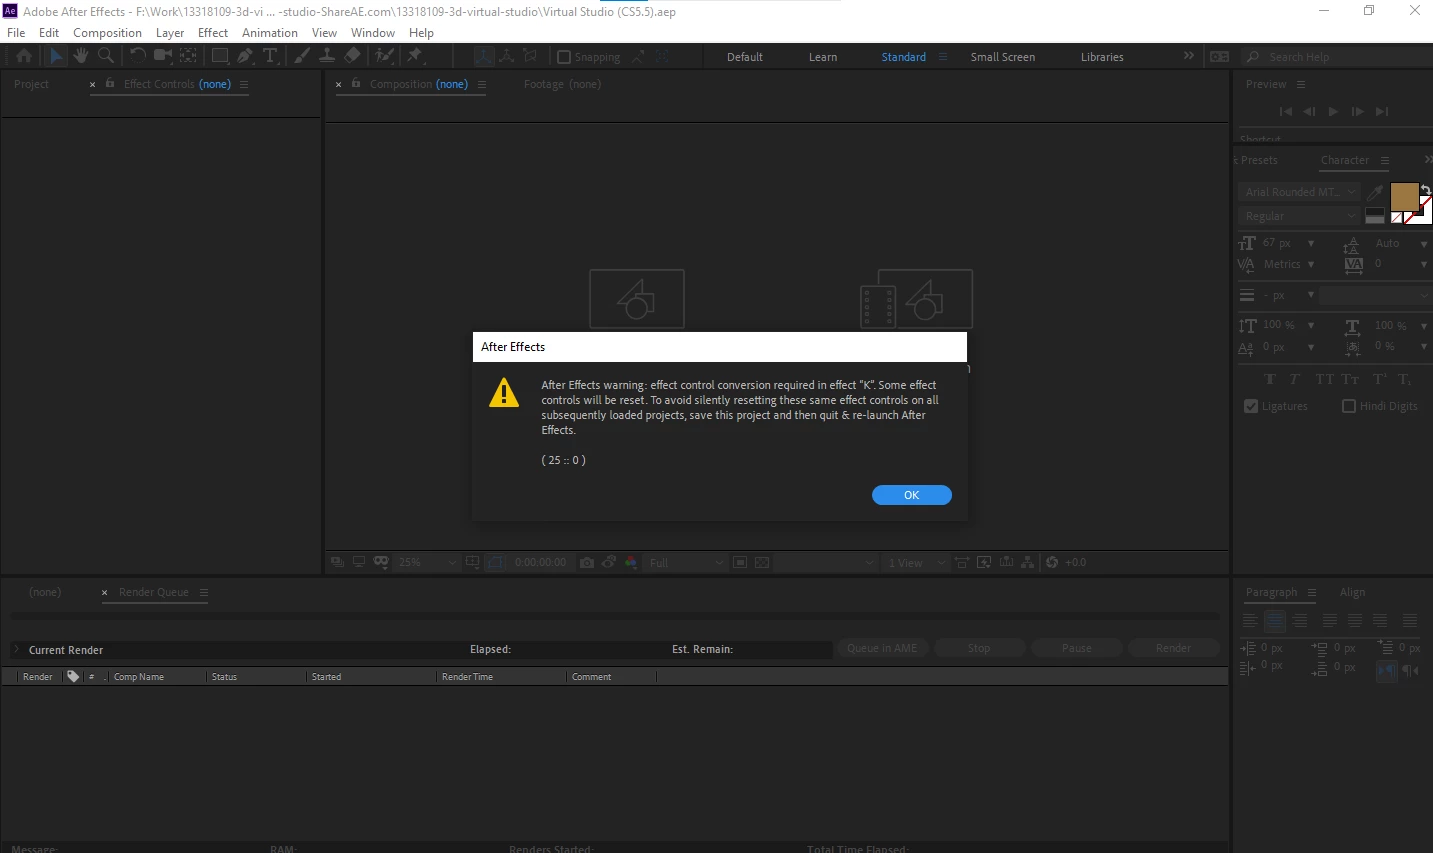Viewport: 1433px width, 853px height.
Task: Switch to the Learn workspace
Action: click(x=823, y=57)
